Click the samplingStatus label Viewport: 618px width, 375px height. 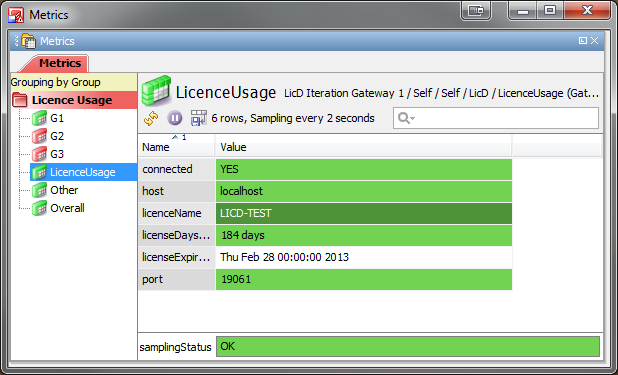(x=175, y=347)
